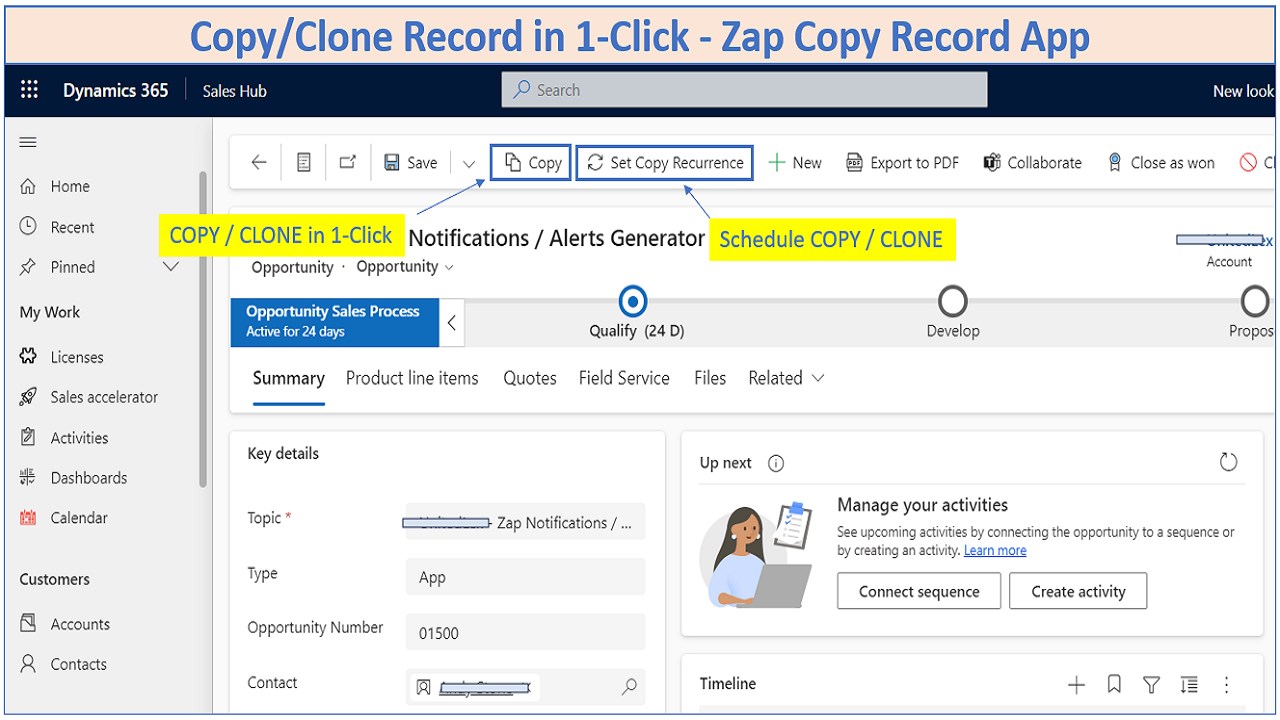Switch to the Files tab

tap(710, 378)
